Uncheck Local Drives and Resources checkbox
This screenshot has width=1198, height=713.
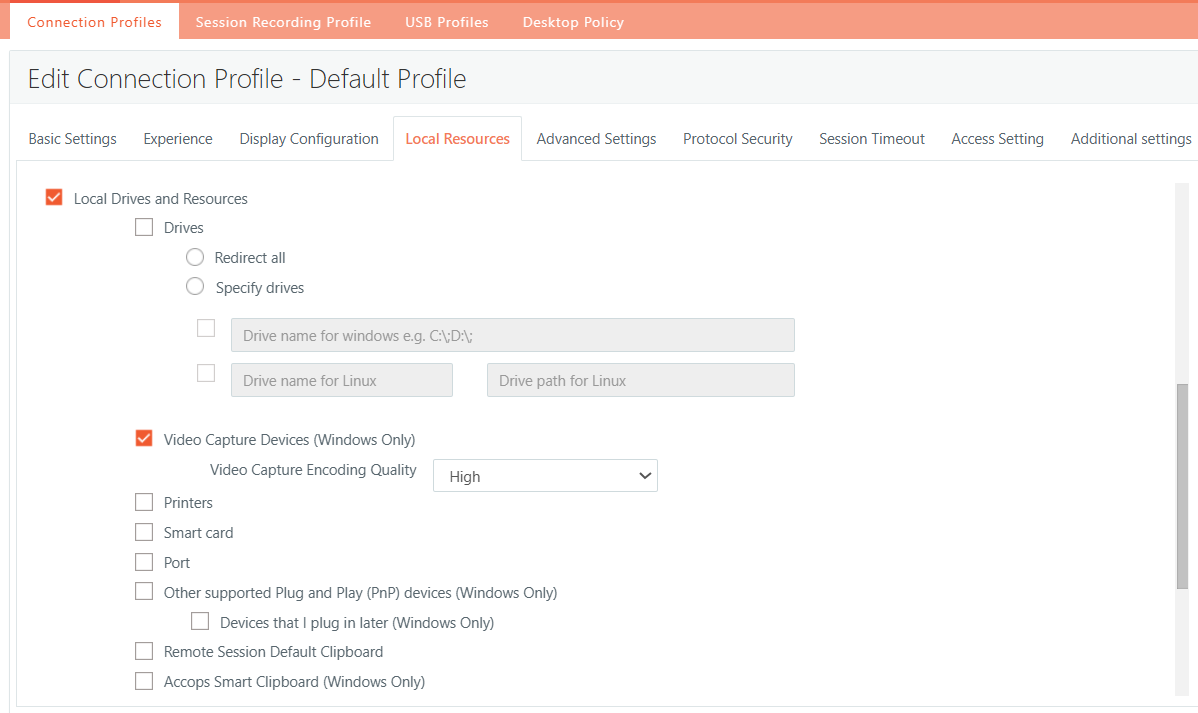coord(54,198)
